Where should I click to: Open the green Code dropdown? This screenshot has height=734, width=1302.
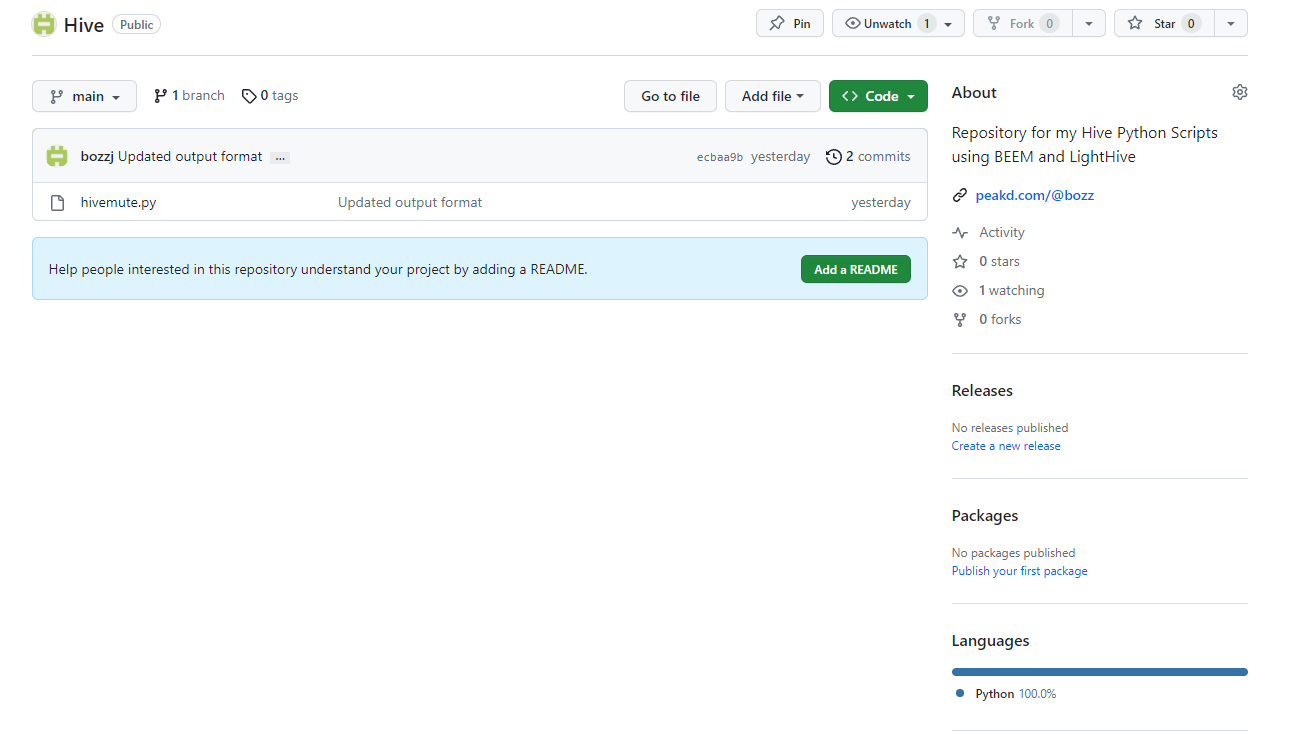878,96
